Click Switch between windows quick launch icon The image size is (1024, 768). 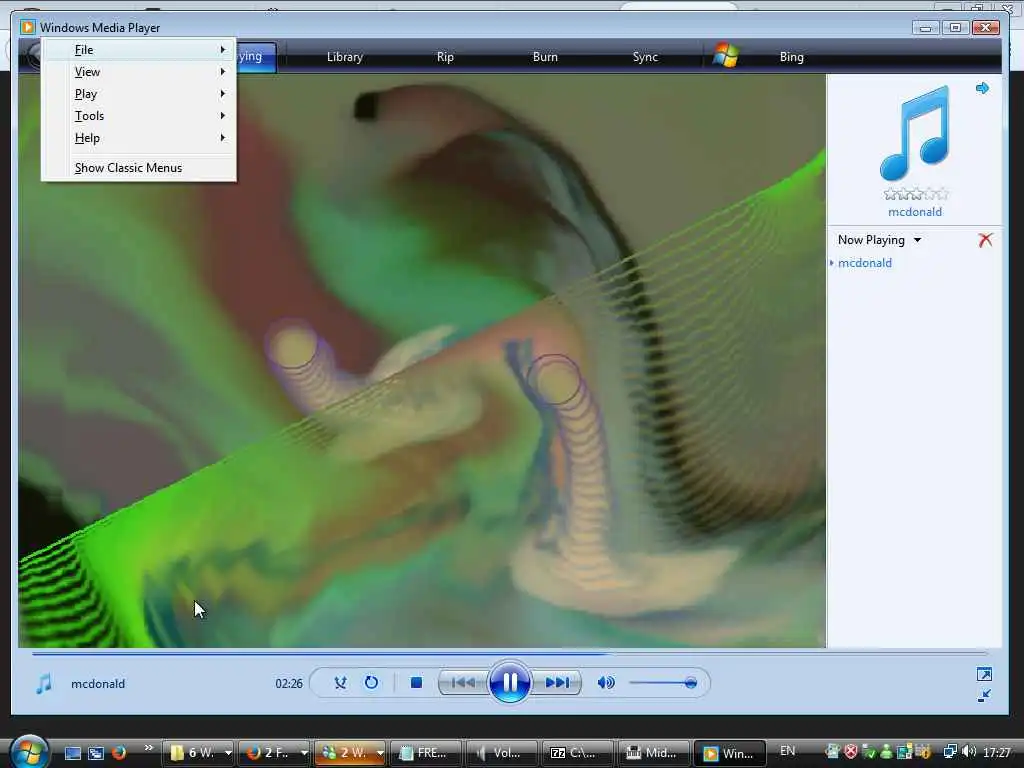click(x=96, y=753)
